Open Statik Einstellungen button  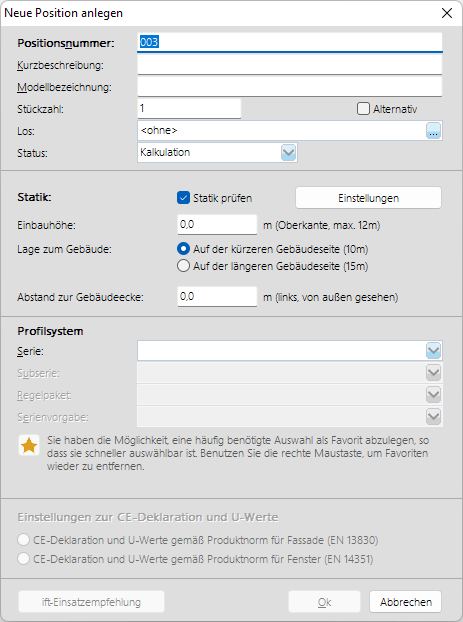[x=368, y=198]
